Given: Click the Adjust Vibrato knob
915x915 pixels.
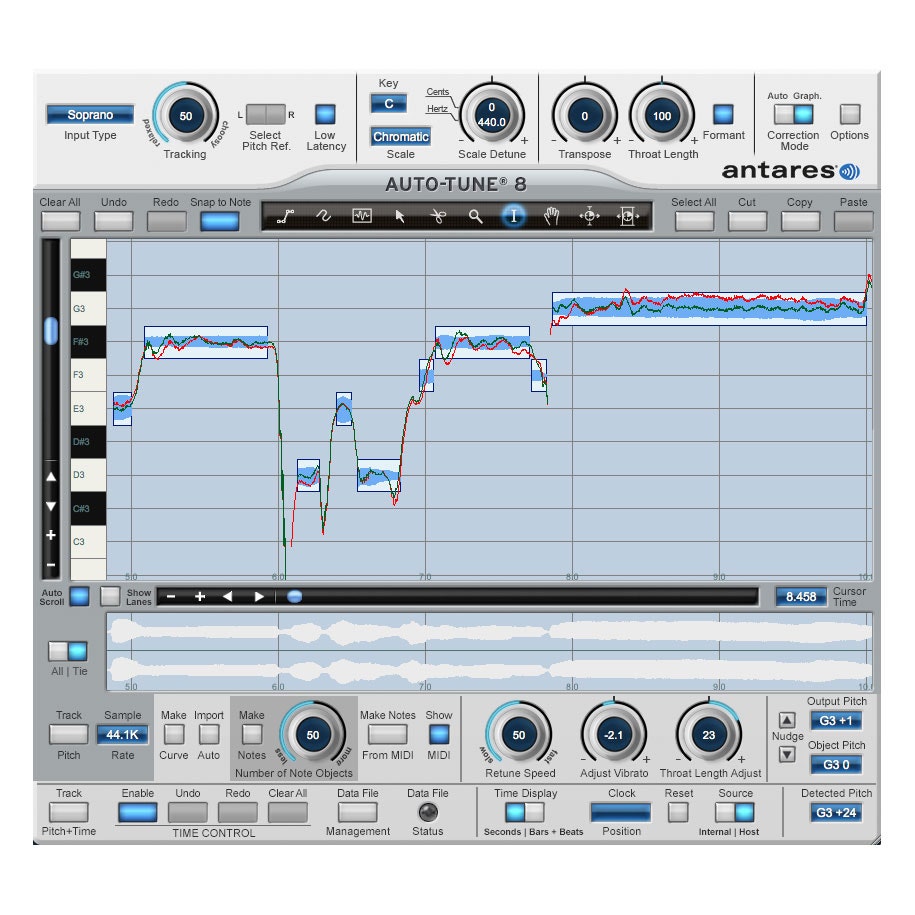Looking at the screenshot, I should pos(614,735).
